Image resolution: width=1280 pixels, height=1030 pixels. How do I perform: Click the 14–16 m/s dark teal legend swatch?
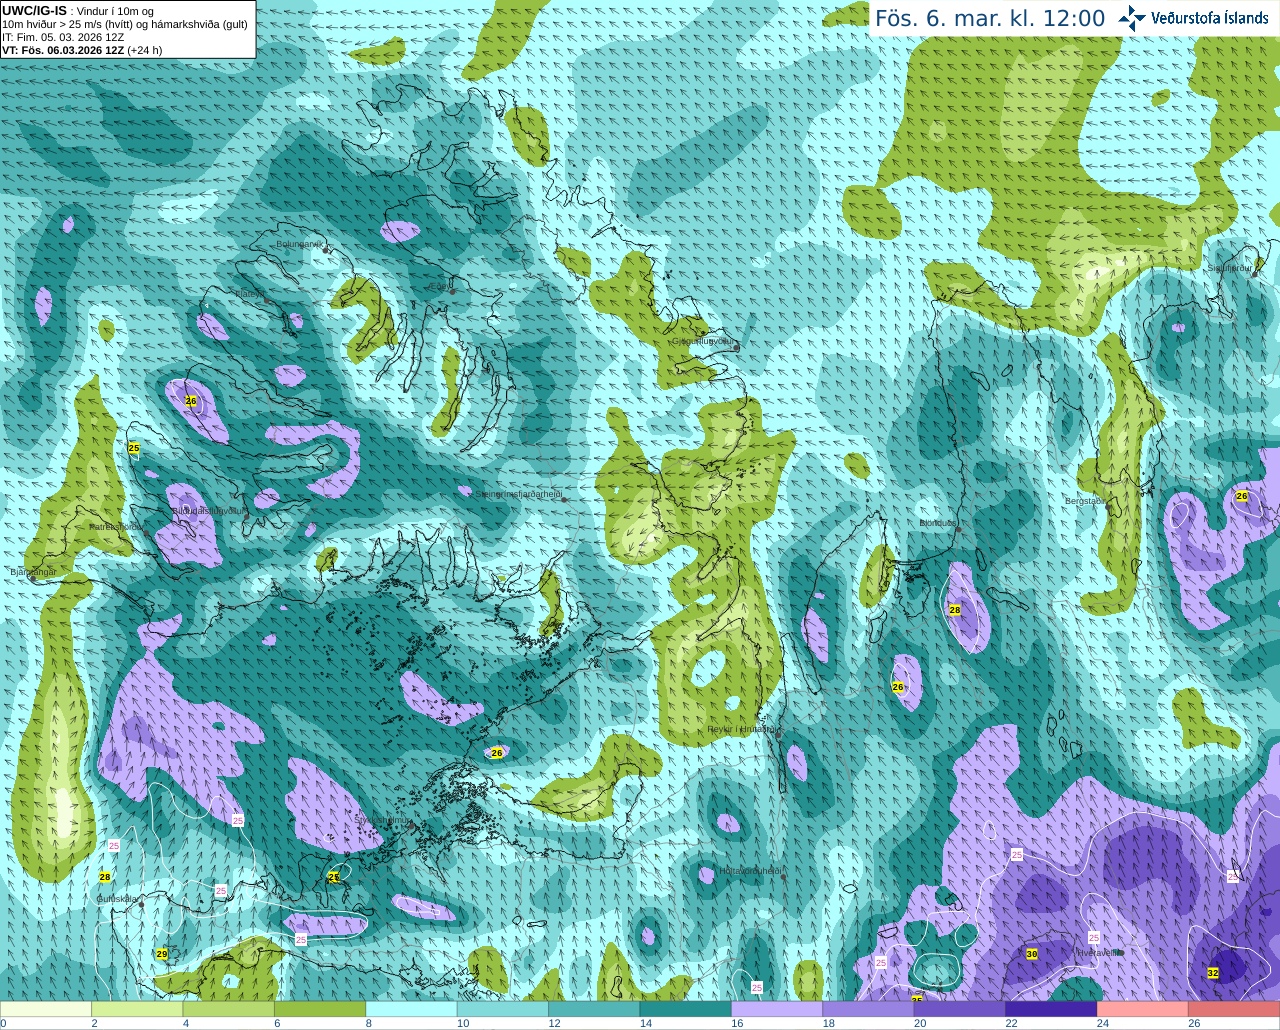pos(686,1009)
